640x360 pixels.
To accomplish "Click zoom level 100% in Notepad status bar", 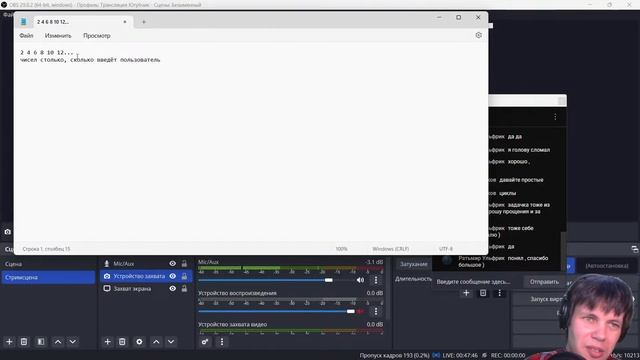I will [342, 249].
